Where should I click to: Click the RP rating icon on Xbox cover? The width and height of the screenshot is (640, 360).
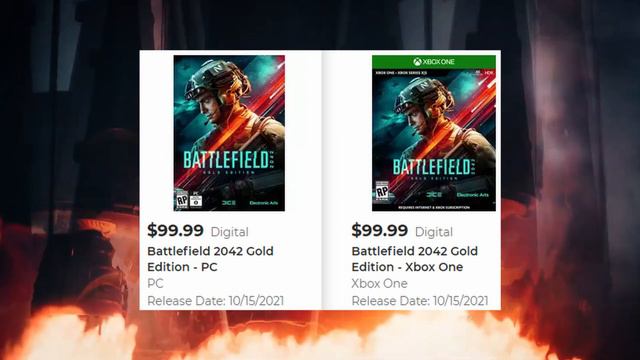382,191
